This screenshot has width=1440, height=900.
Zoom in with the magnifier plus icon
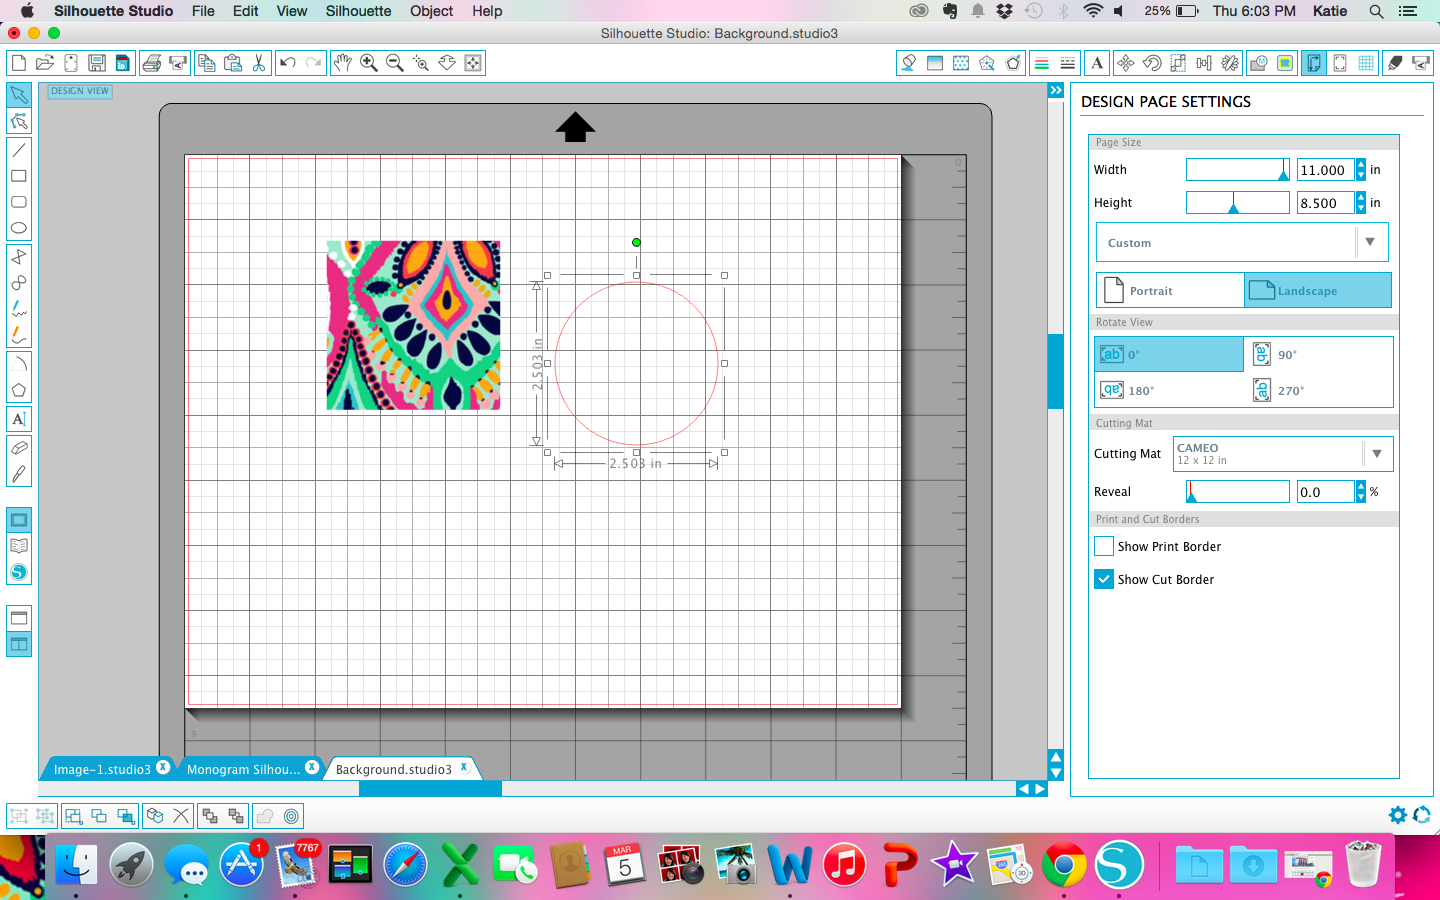click(369, 63)
